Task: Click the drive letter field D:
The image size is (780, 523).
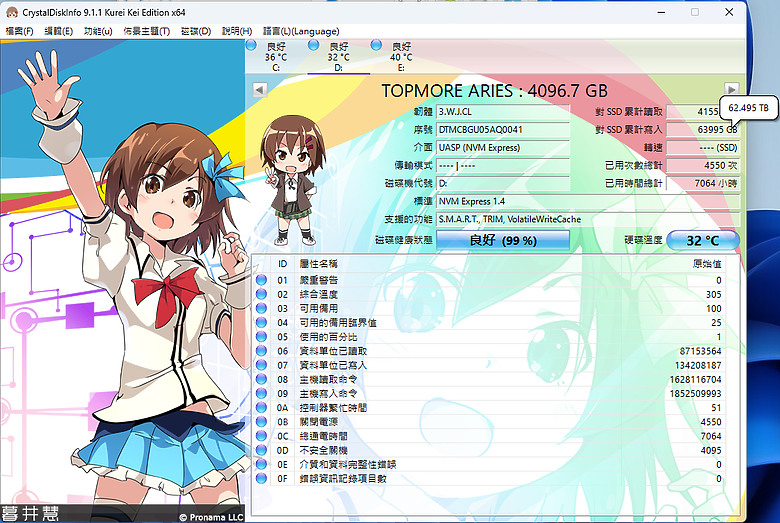Action: tap(503, 184)
